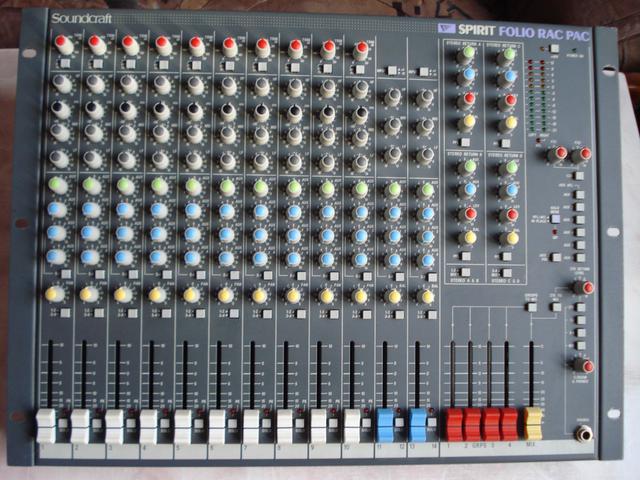Click the blue stereo fader 11/12

coord(385,424)
